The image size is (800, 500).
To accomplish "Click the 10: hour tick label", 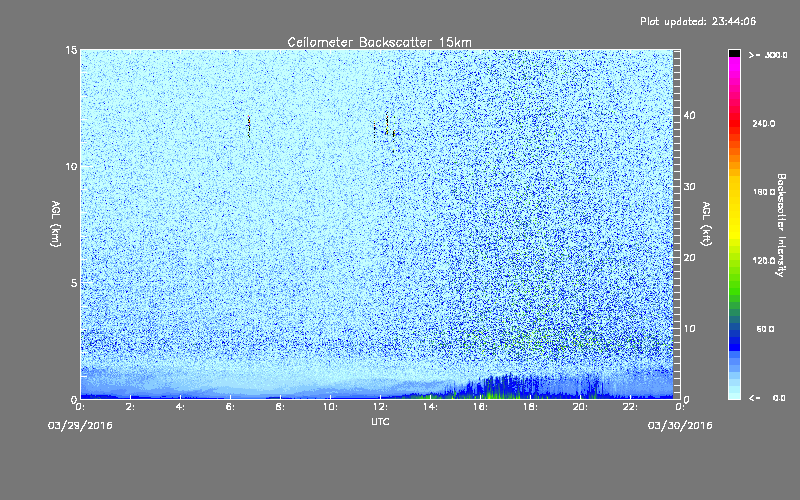I will pos(330,407).
